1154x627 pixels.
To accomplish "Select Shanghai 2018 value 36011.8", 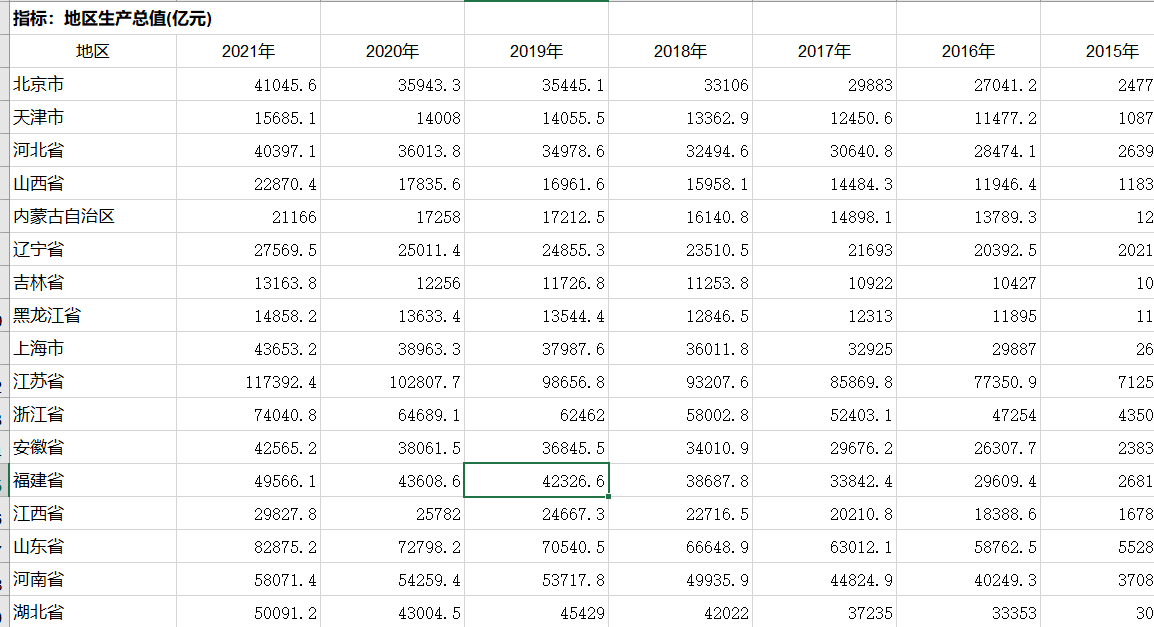I will point(680,349).
